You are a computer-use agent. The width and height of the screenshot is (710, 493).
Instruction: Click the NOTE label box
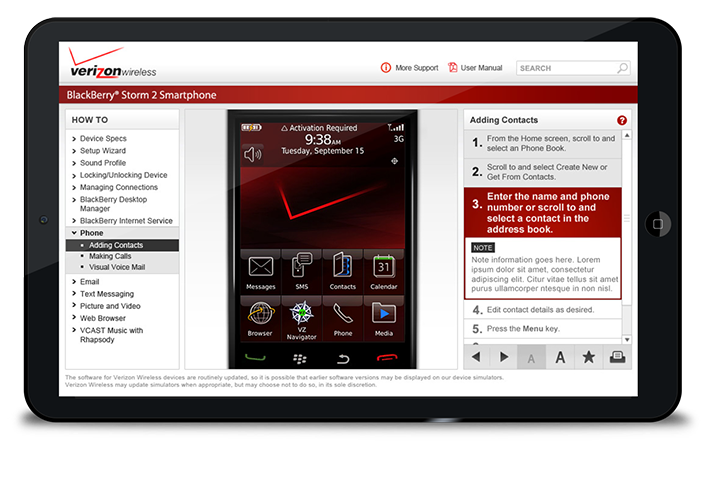pyautogui.click(x=483, y=248)
